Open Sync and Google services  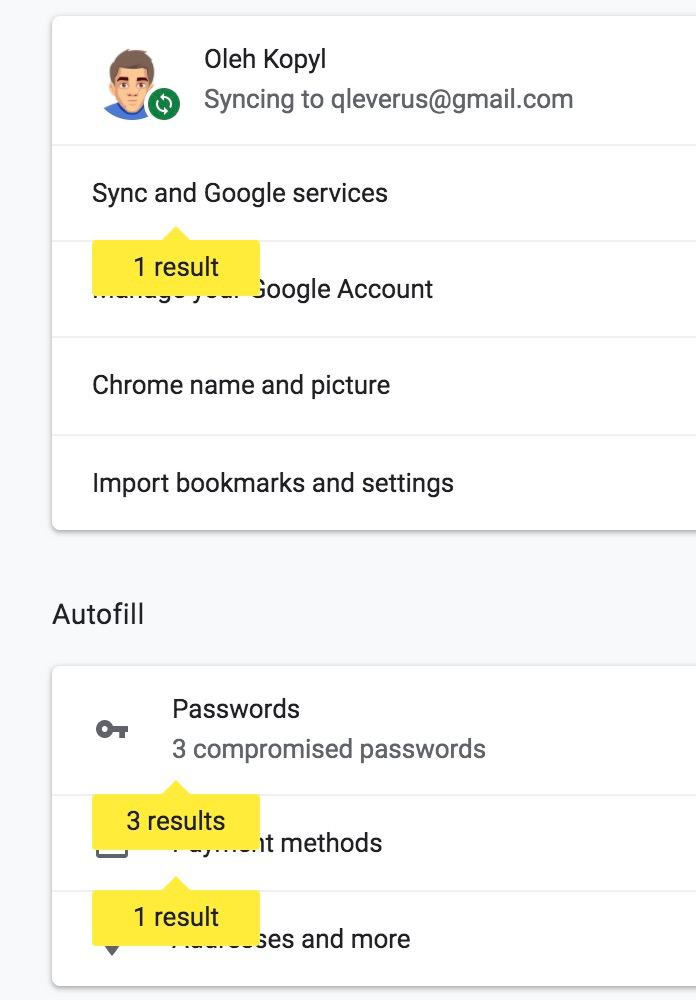coord(374,193)
